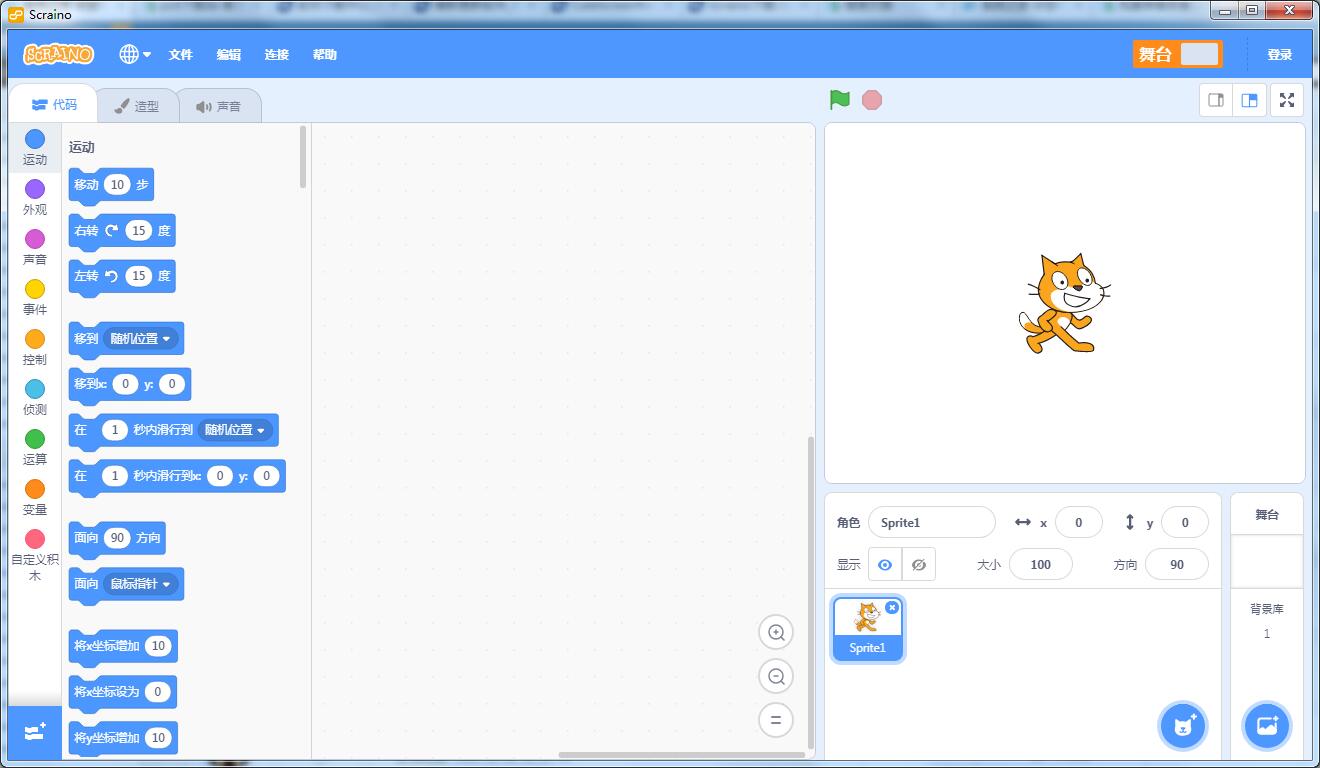The height and width of the screenshot is (768, 1320).
Task: Select the 事件 (Events) block category
Action: [x=35, y=297]
